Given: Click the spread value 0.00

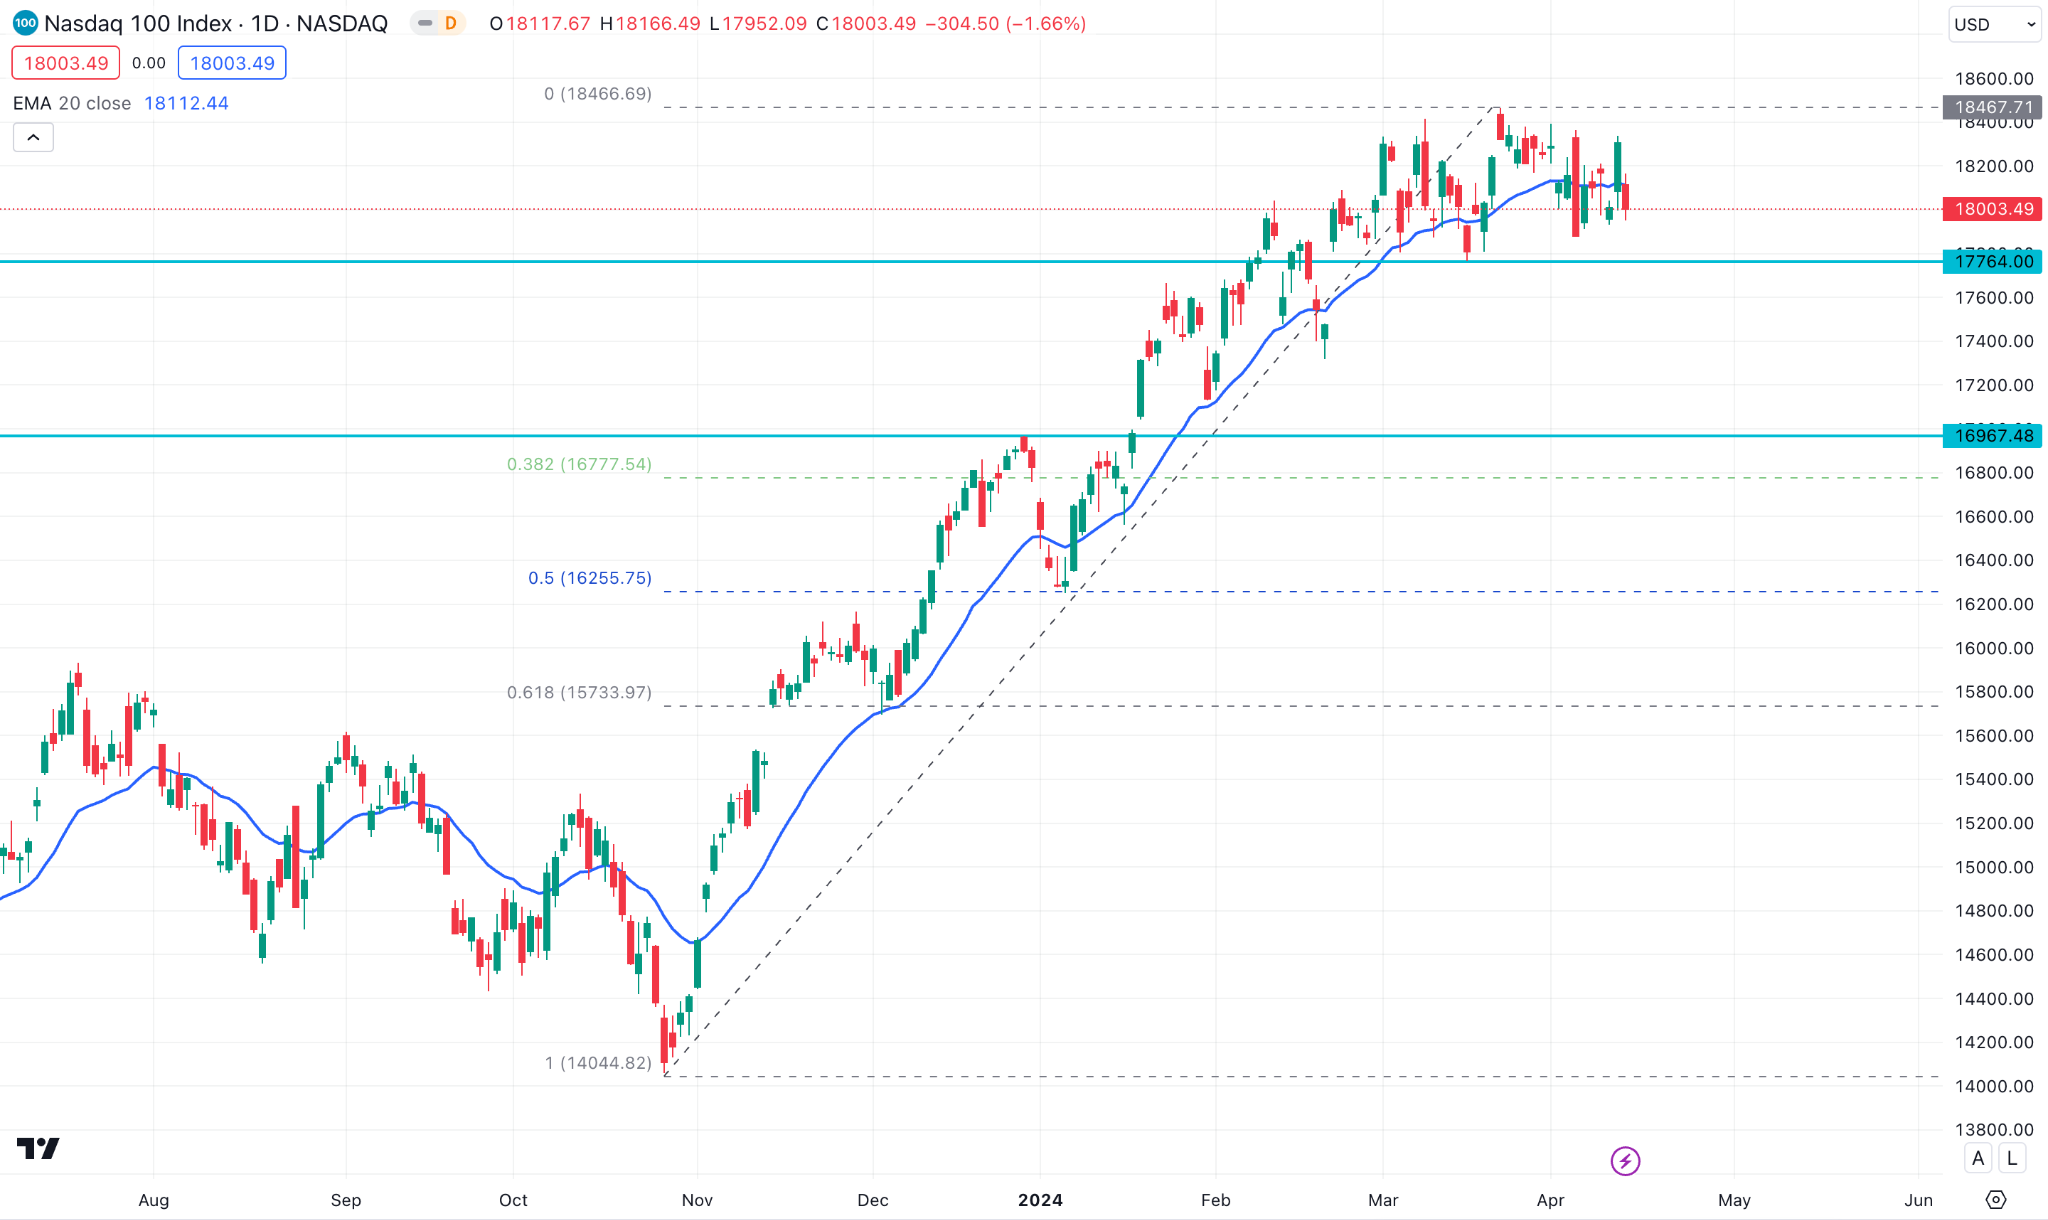Looking at the screenshot, I should (149, 63).
